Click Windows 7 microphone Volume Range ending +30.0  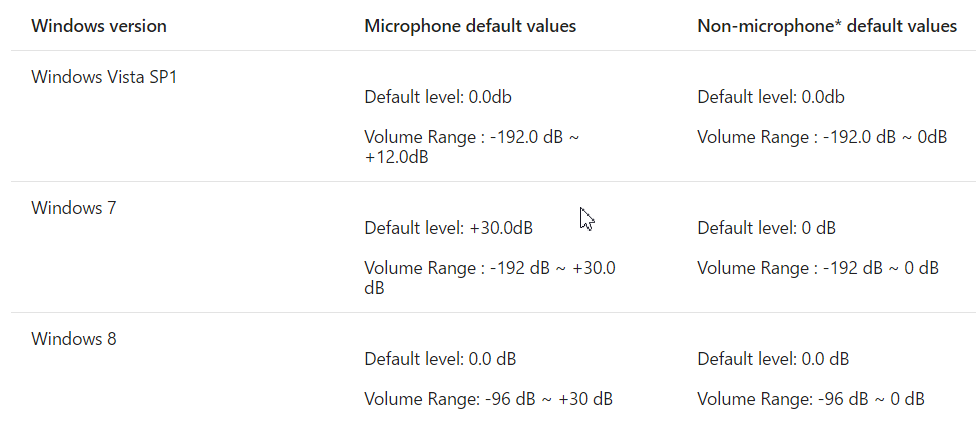(x=593, y=268)
